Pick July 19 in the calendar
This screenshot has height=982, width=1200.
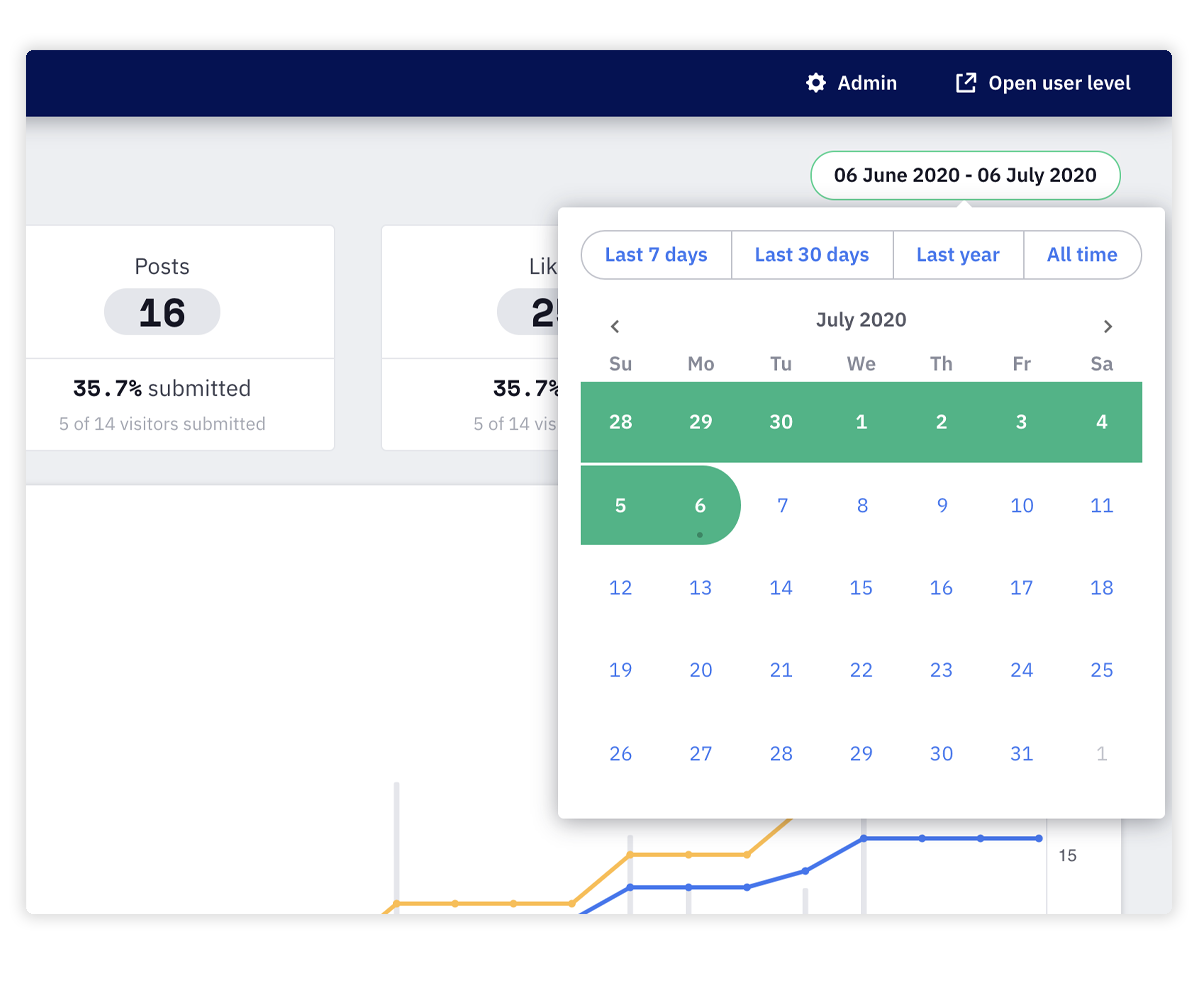pos(621,670)
